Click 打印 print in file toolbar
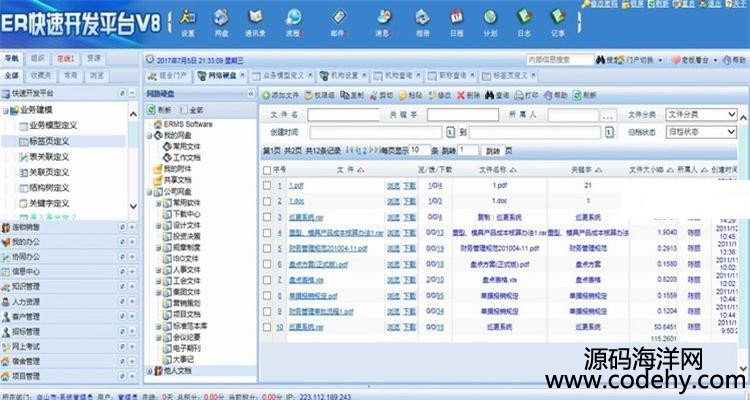 (x=526, y=95)
